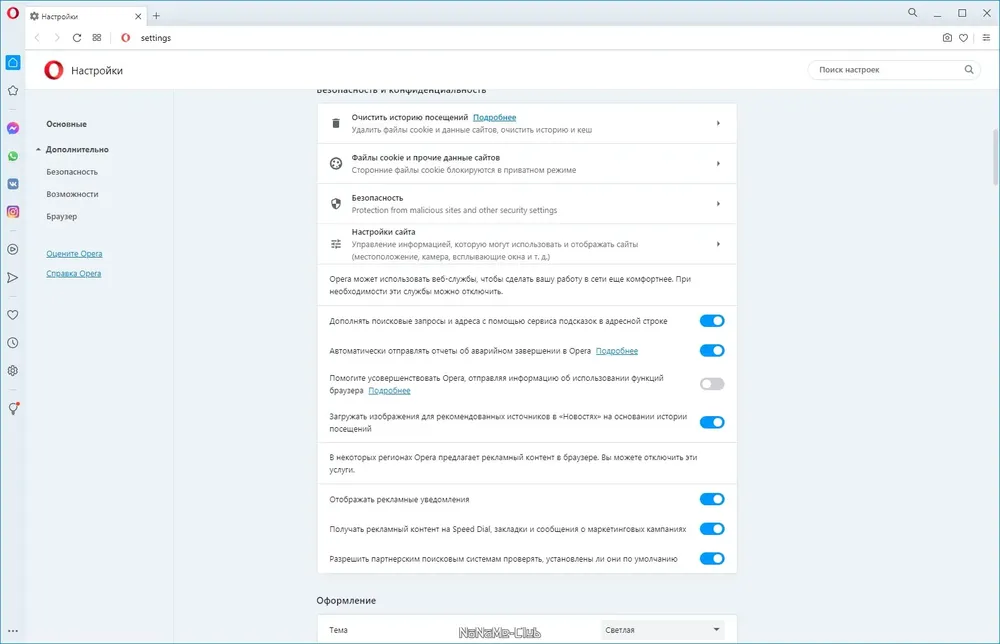
Task: Open the lightbulb tips icon in sidebar
Action: pyautogui.click(x=13, y=409)
